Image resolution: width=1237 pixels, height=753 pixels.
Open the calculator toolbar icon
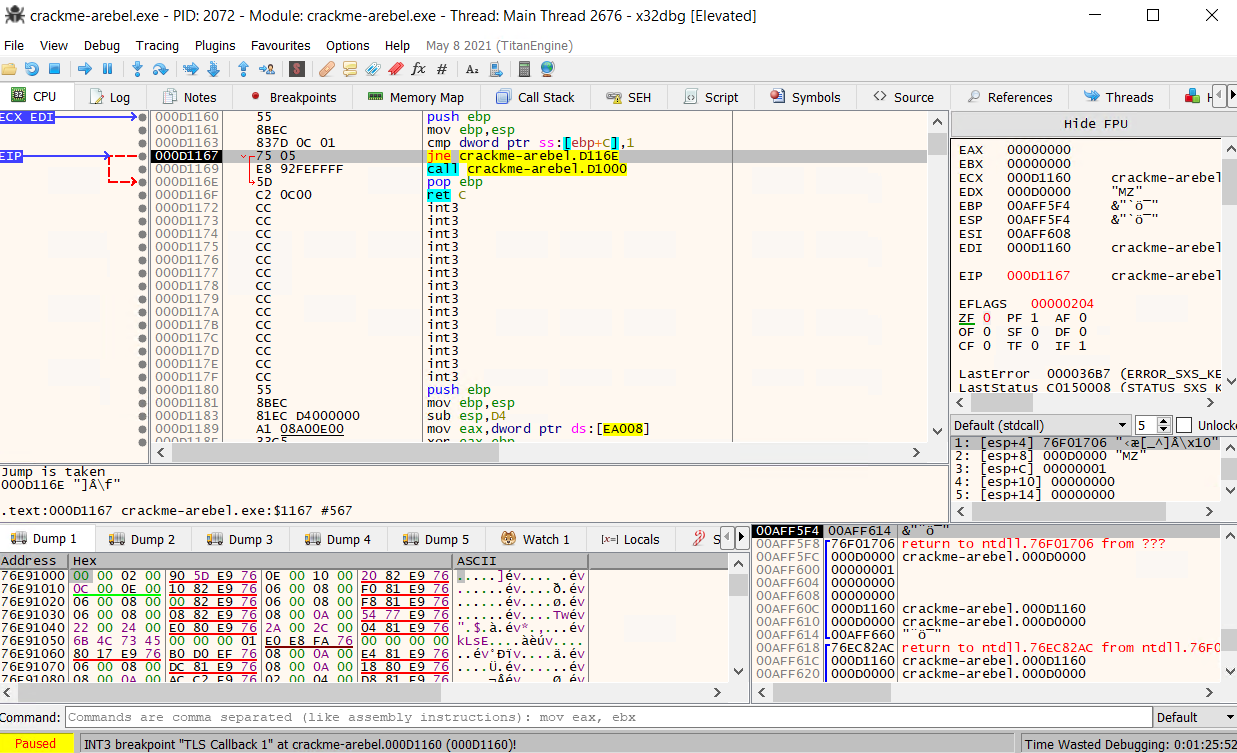tap(524, 69)
